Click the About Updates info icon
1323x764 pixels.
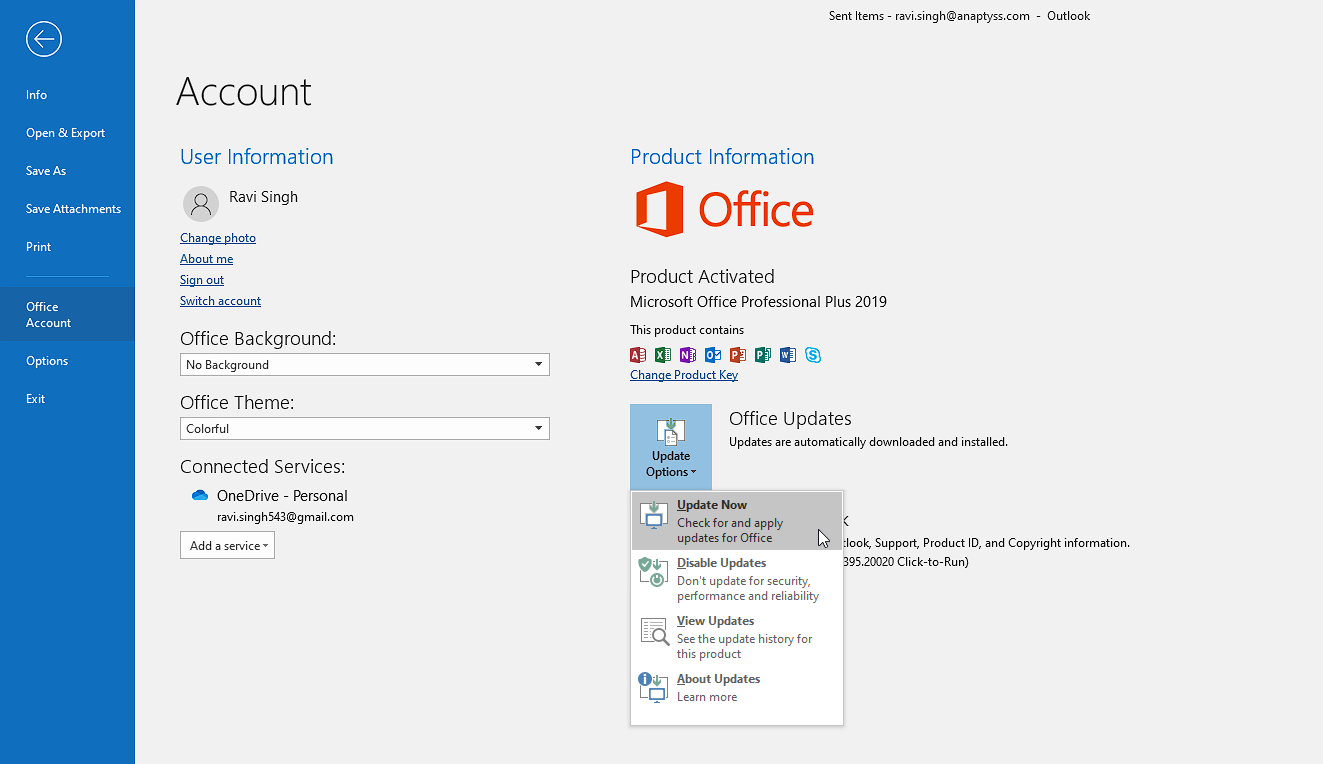click(x=653, y=687)
